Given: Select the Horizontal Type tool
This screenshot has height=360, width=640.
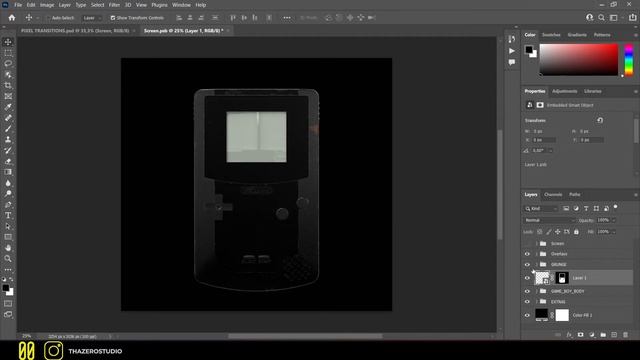Looking at the screenshot, I should [8, 215].
